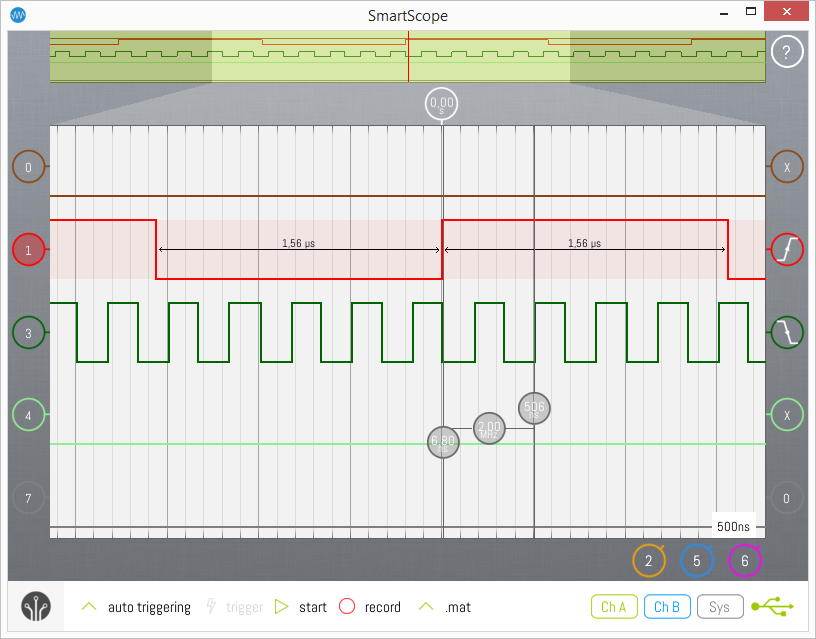Image resolution: width=816 pixels, height=639 pixels.
Task: Click the blue channel 5 circle
Action: coord(697,561)
